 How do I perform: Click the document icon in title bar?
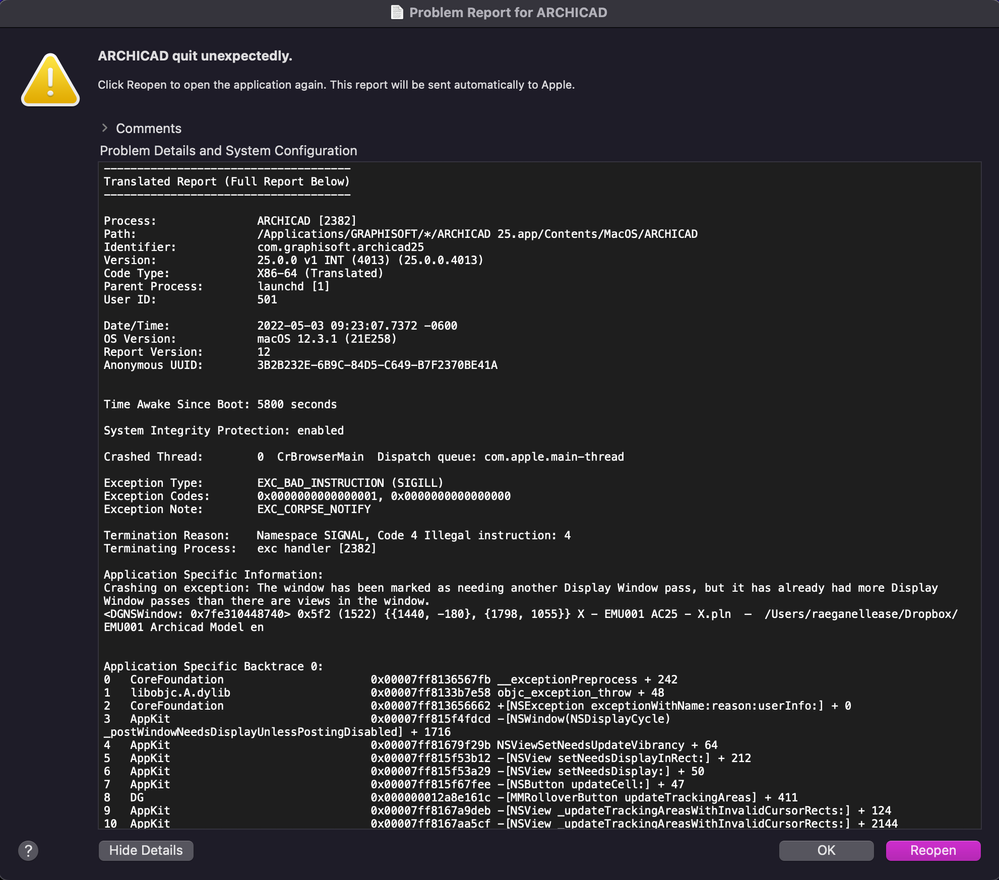(397, 12)
